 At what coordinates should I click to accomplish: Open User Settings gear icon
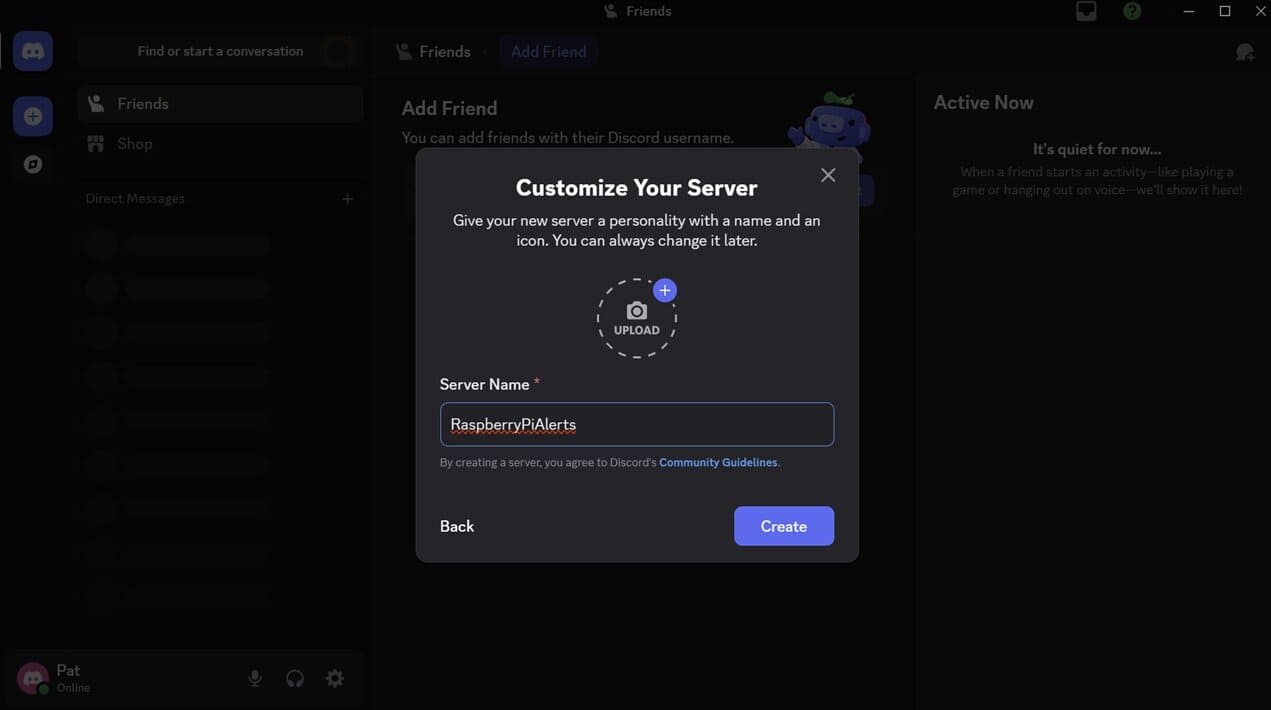click(x=335, y=678)
